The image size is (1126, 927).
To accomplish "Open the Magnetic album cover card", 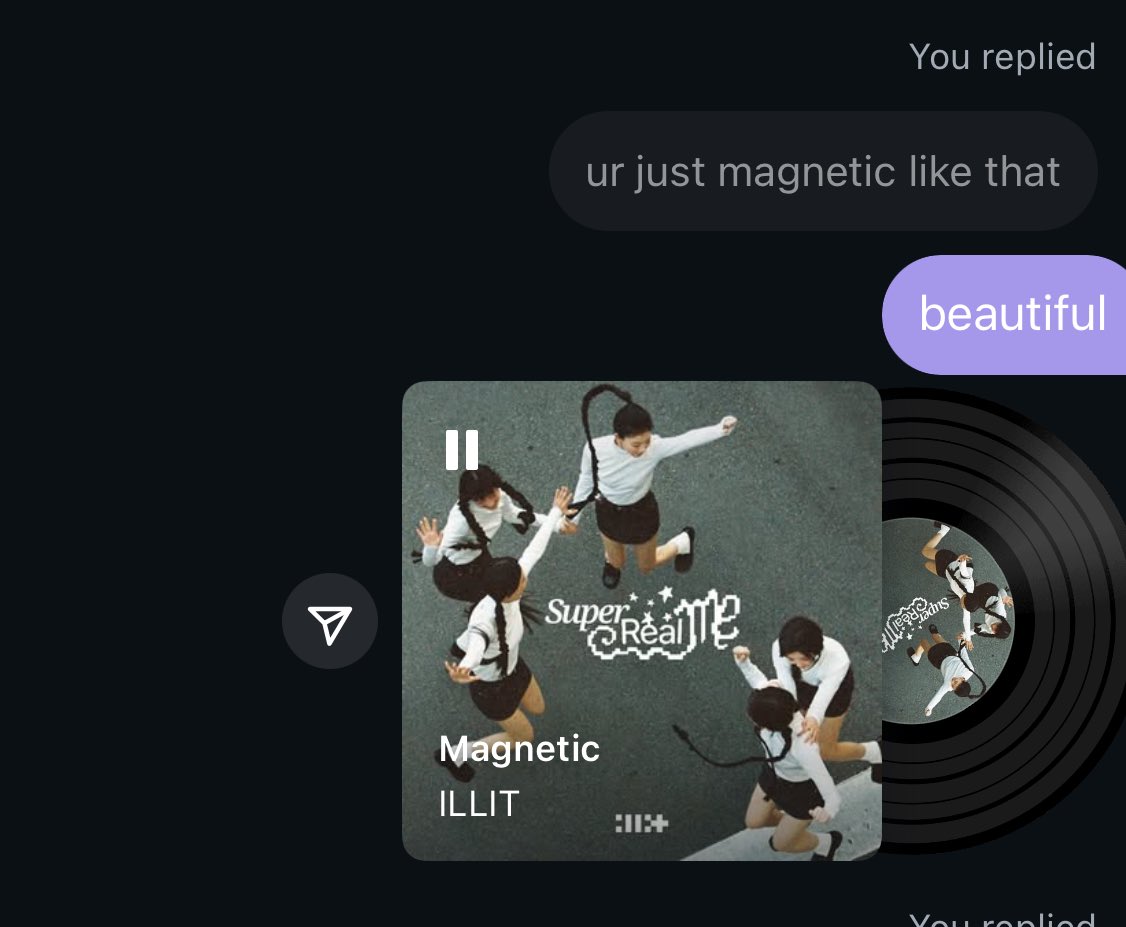I will click(641, 621).
